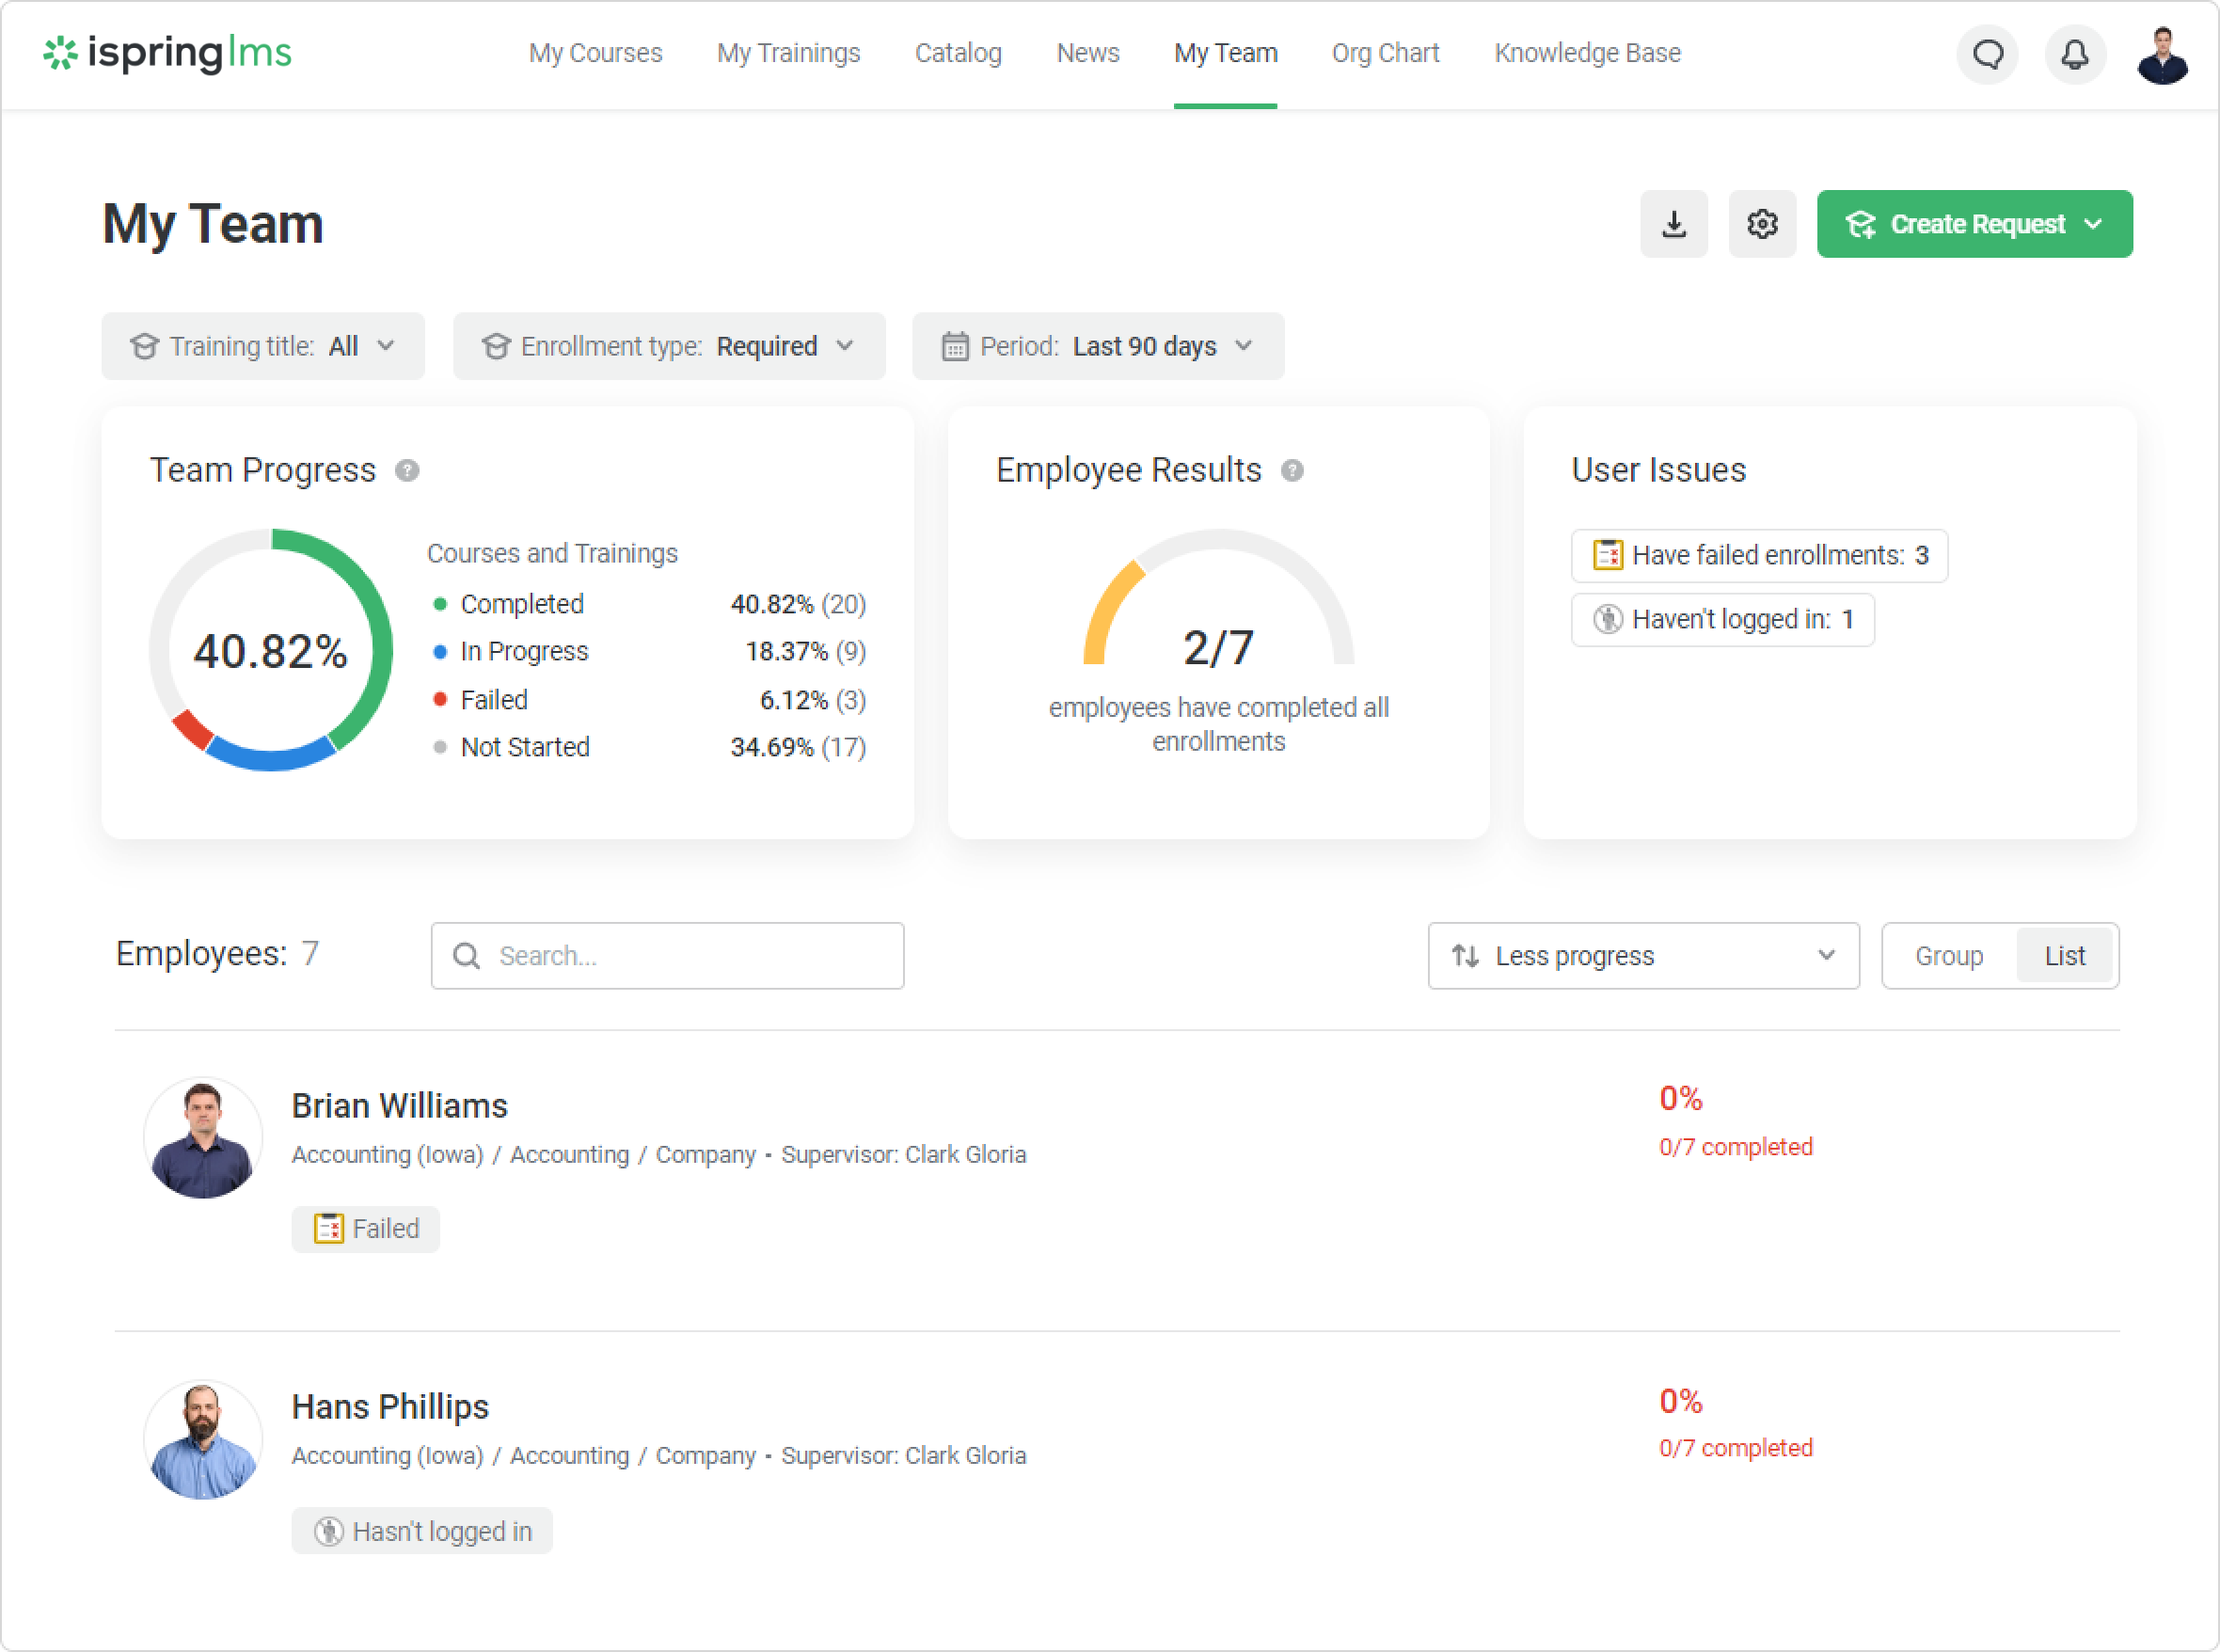Switch employees view to List
This screenshot has width=2220, height=1652.
[x=2064, y=956]
